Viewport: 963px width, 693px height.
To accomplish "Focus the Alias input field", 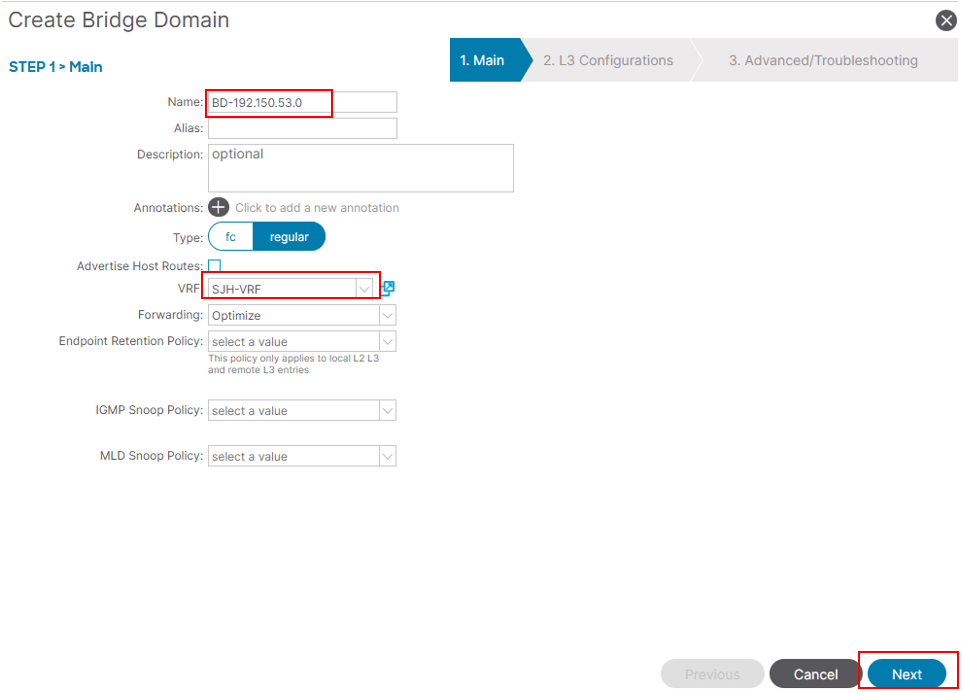I will (302, 128).
